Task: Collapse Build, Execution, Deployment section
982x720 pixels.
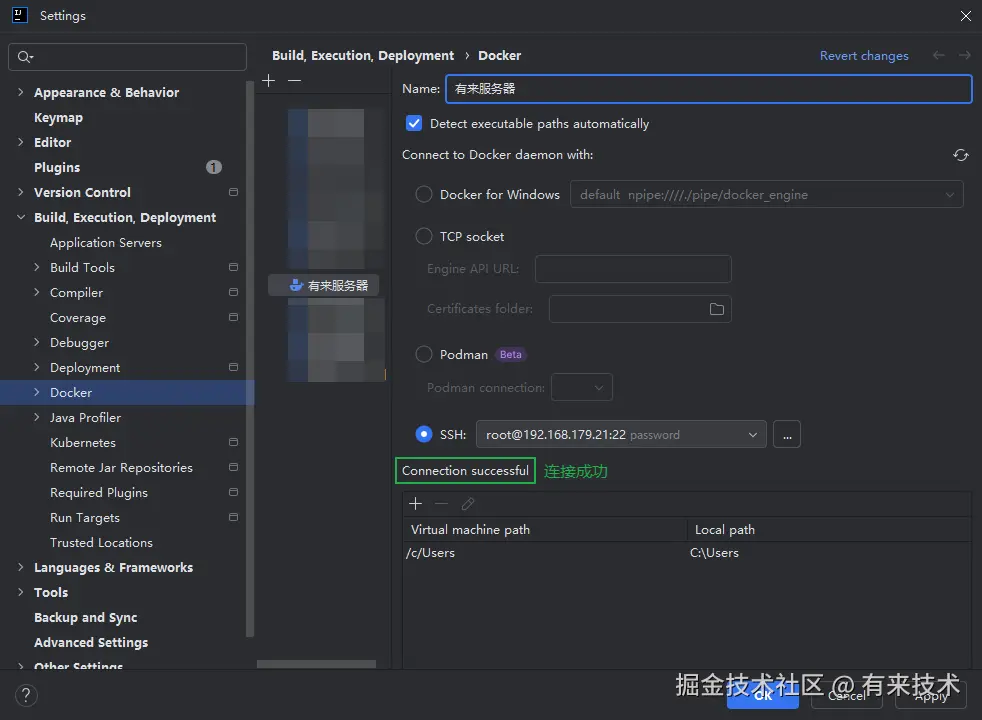Action: [x=21, y=217]
